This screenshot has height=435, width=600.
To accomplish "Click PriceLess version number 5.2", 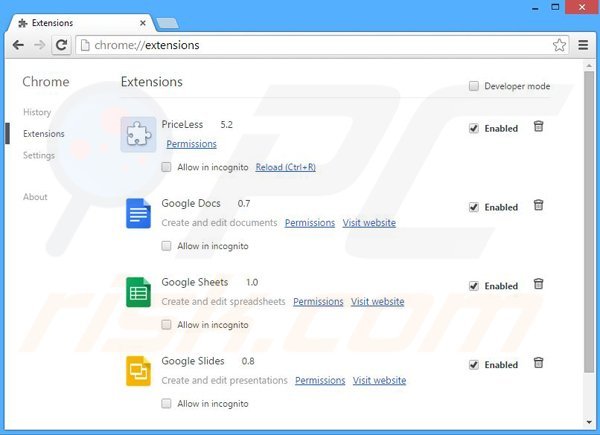I will [x=227, y=124].
